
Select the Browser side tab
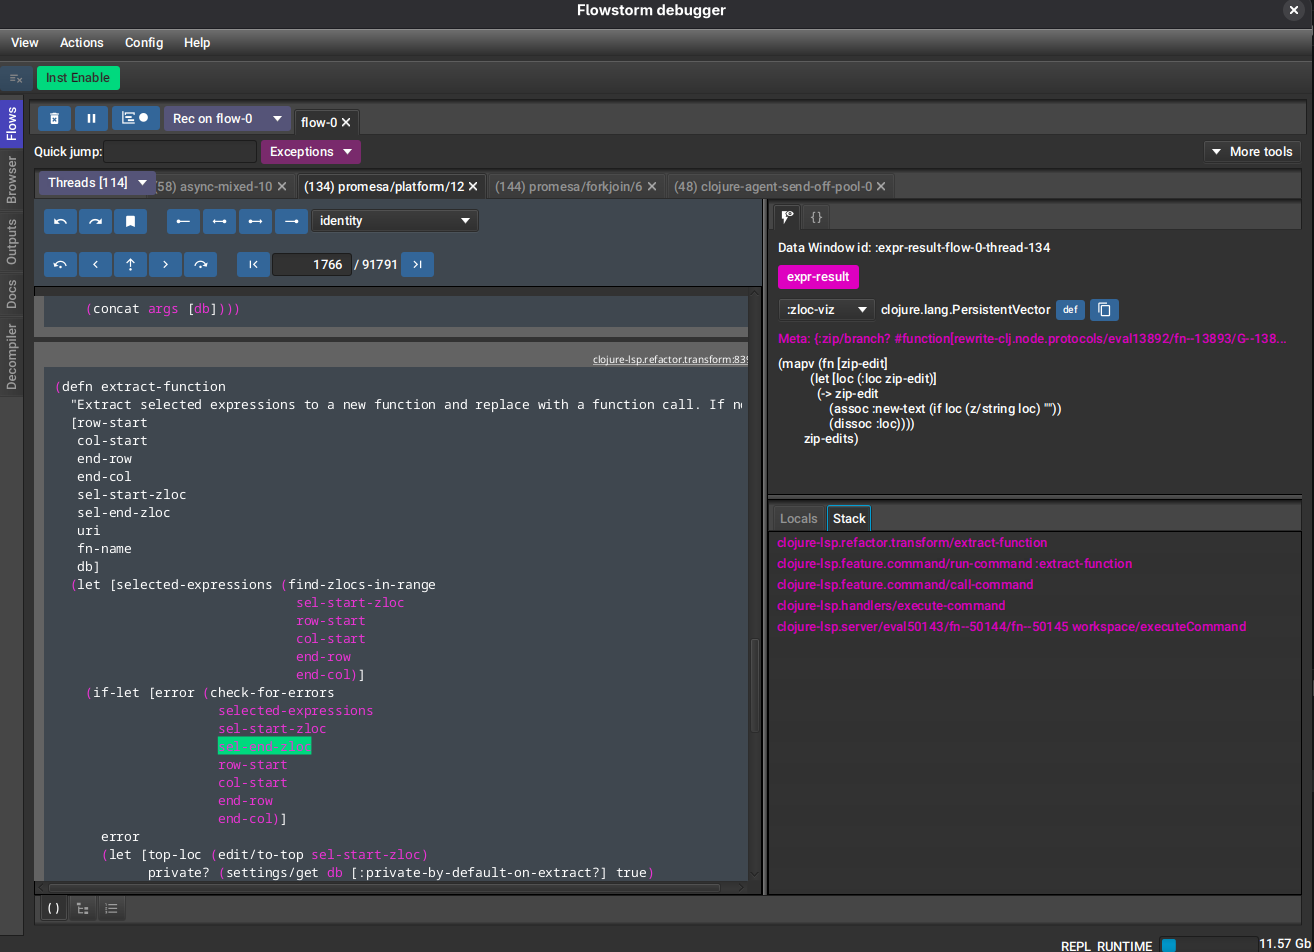tap(12, 179)
